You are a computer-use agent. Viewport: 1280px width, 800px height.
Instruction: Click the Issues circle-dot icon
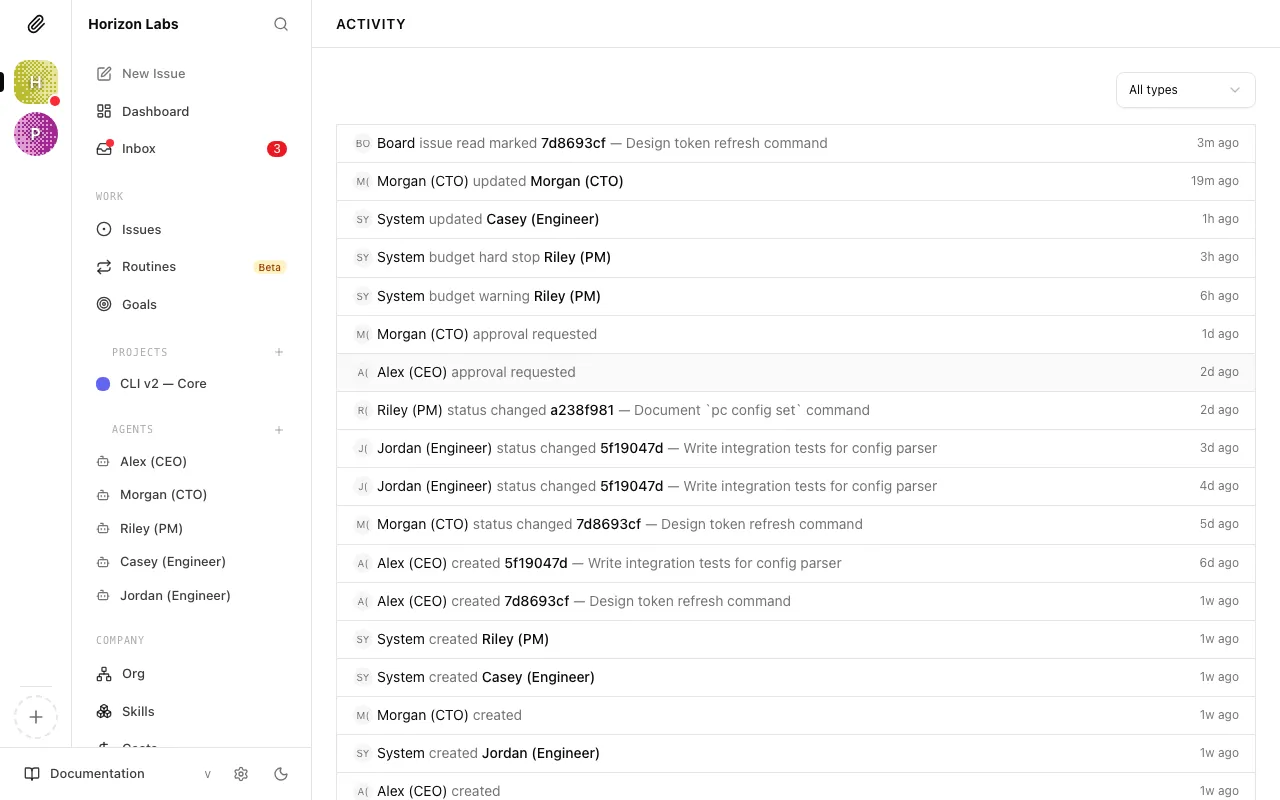[x=104, y=229]
